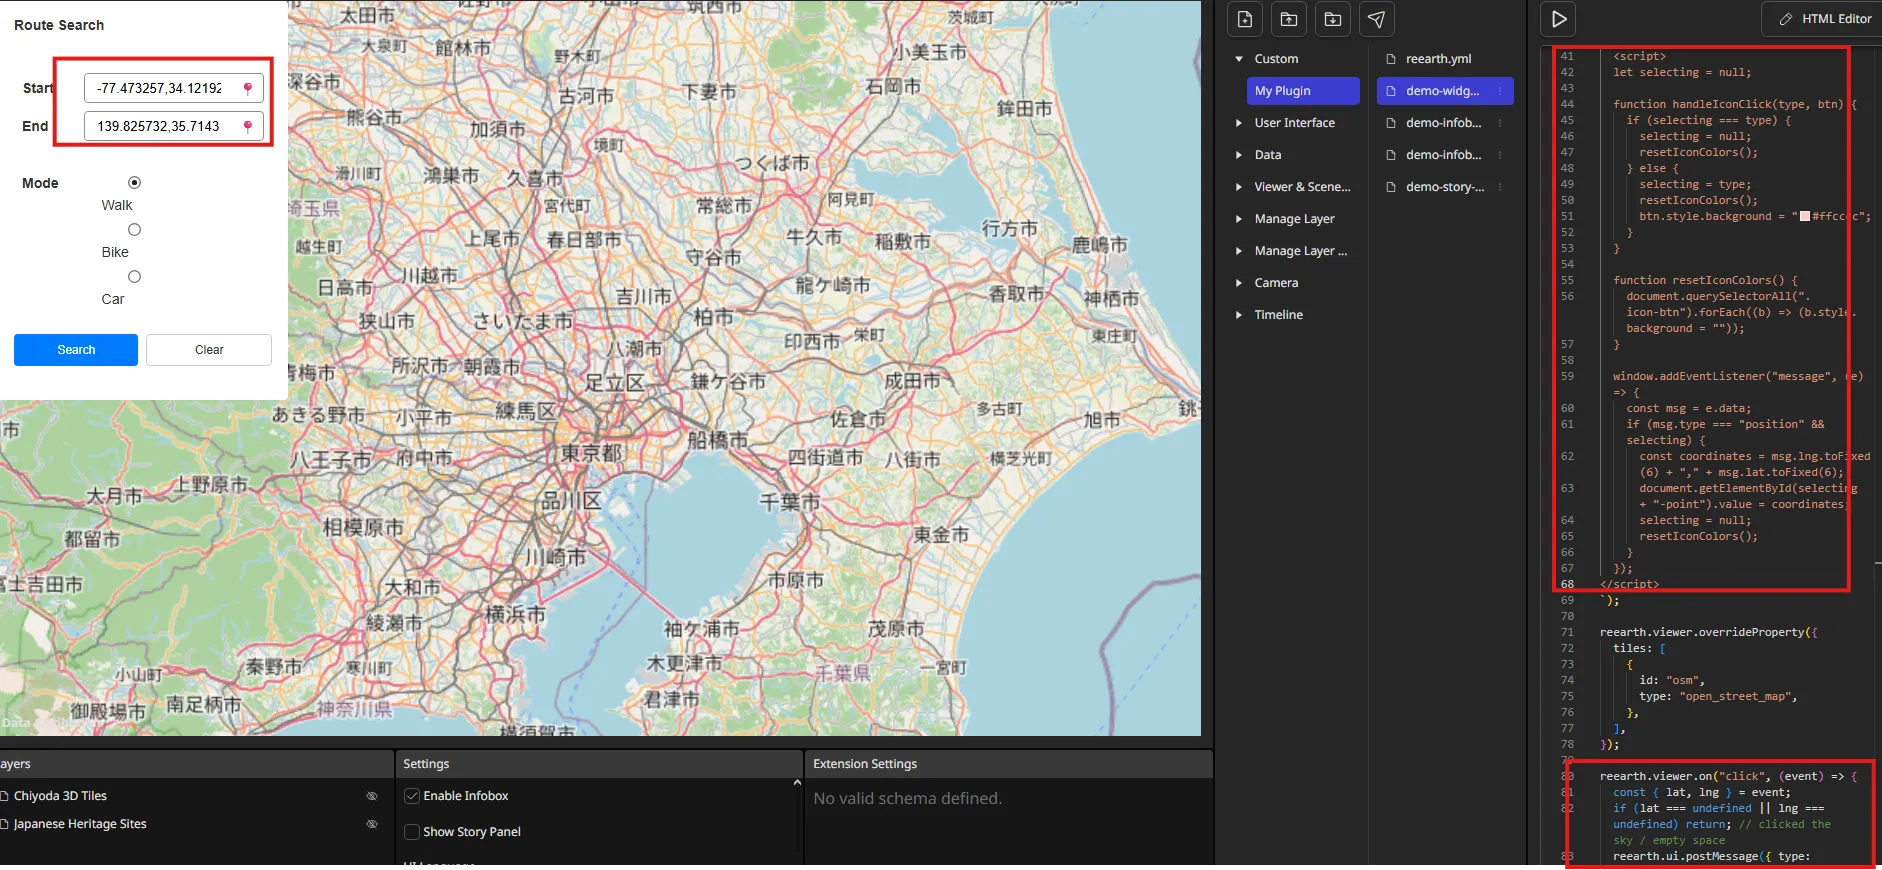Select the Chiyoda 3D Tiles layer
The width and height of the screenshot is (1882, 870).
pos(60,796)
